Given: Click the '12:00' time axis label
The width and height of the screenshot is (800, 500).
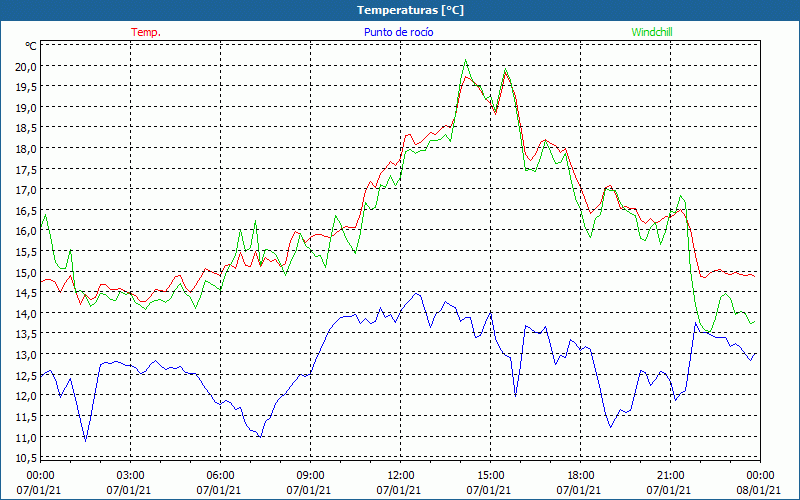Looking at the screenshot, I should (x=401, y=476).
